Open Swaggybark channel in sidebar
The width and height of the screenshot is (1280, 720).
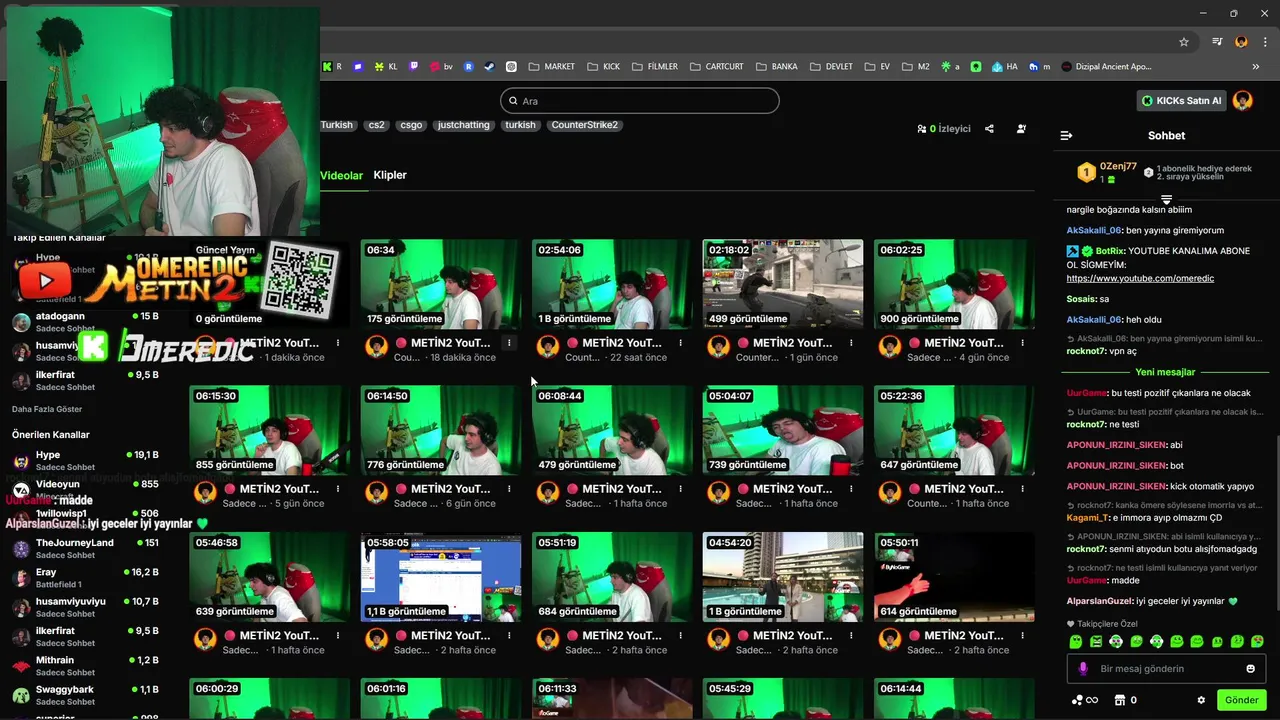click(85, 696)
